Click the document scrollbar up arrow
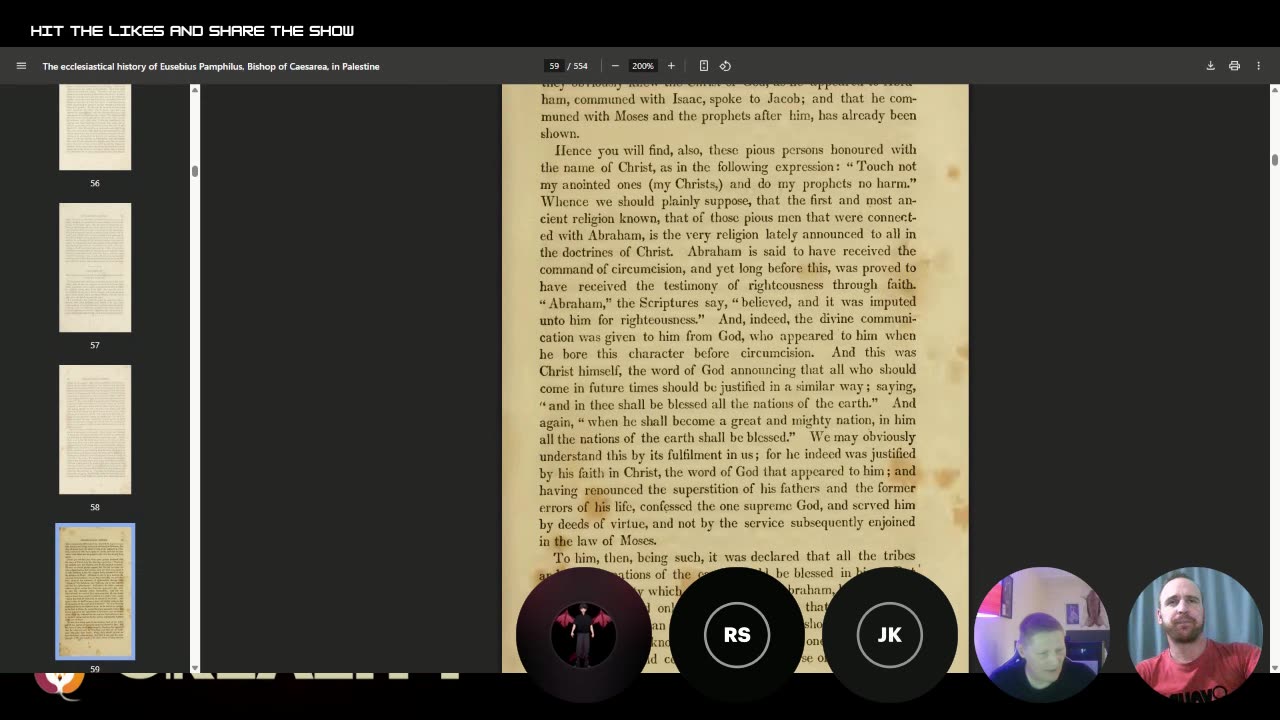 click(x=1274, y=90)
